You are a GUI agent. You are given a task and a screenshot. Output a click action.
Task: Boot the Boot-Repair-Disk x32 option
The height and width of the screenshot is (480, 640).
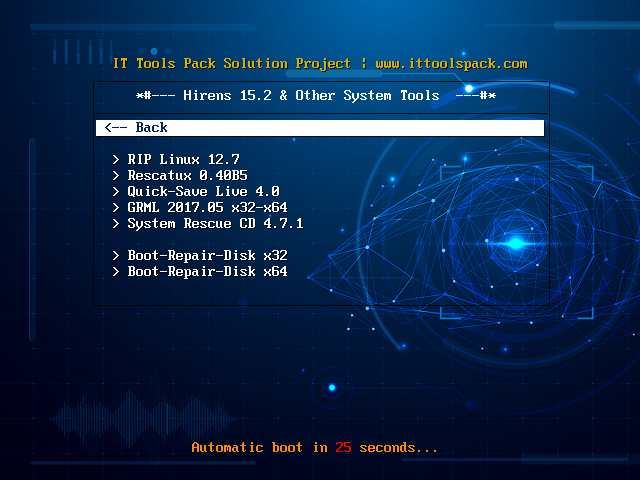(x=207, y=256)
